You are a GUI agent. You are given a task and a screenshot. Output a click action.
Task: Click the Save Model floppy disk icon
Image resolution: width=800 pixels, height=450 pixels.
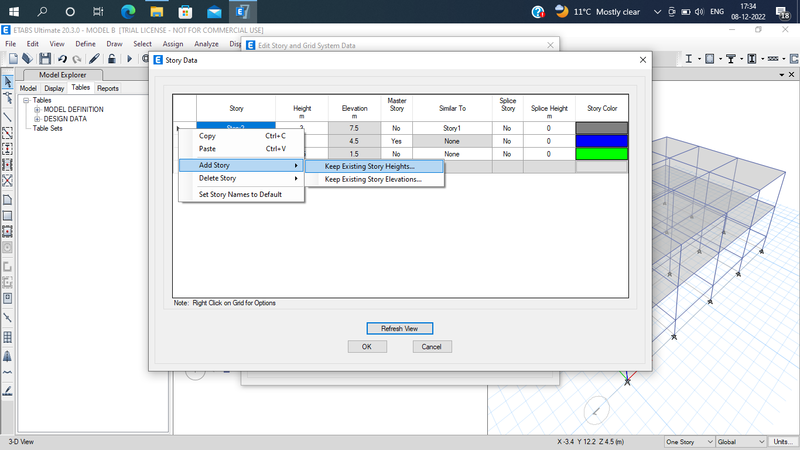pos(45,59)
